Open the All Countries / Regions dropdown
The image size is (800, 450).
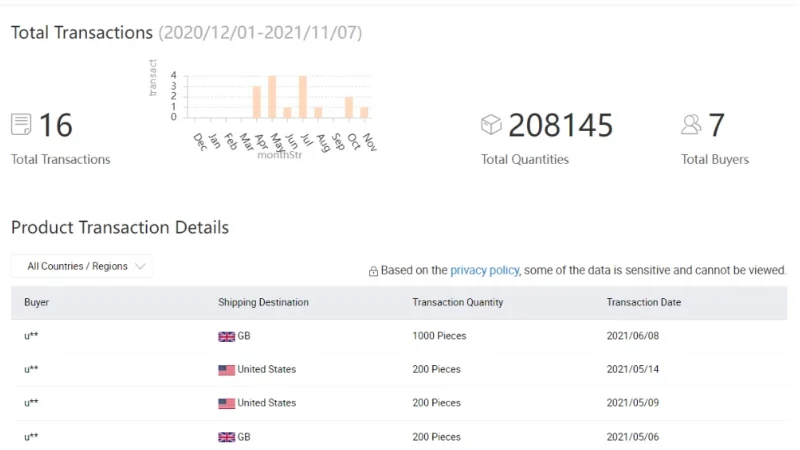click(82, 267)
